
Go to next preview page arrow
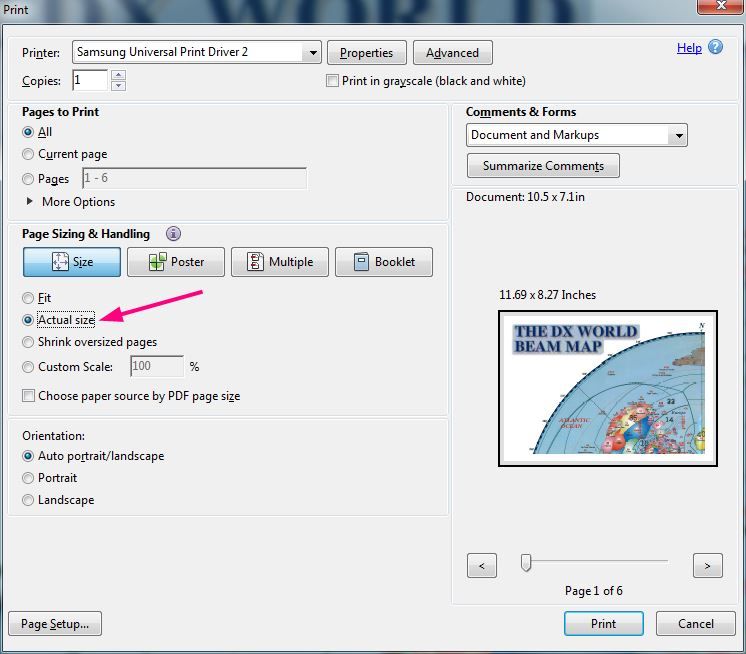click(x=707, y=566)
